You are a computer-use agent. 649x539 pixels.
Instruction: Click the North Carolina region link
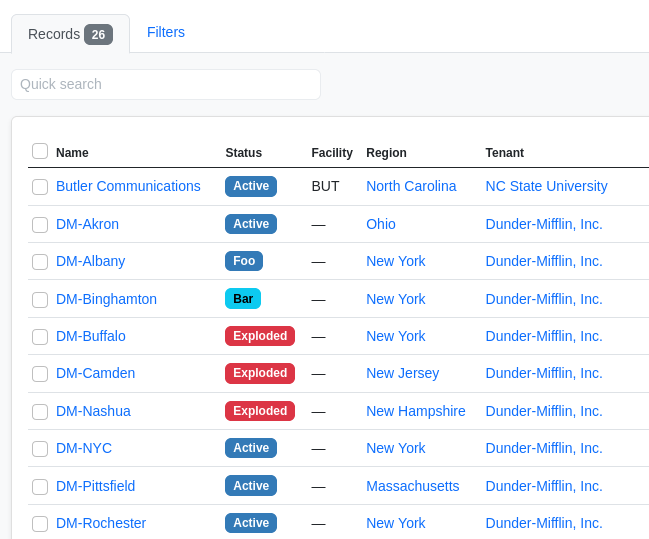(x=411, y=186)
